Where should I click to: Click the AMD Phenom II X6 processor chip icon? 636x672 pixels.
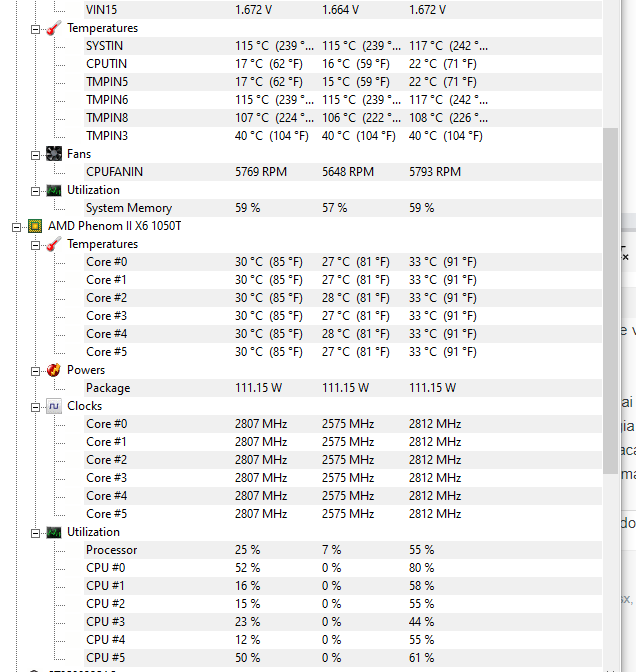(35, 226)
